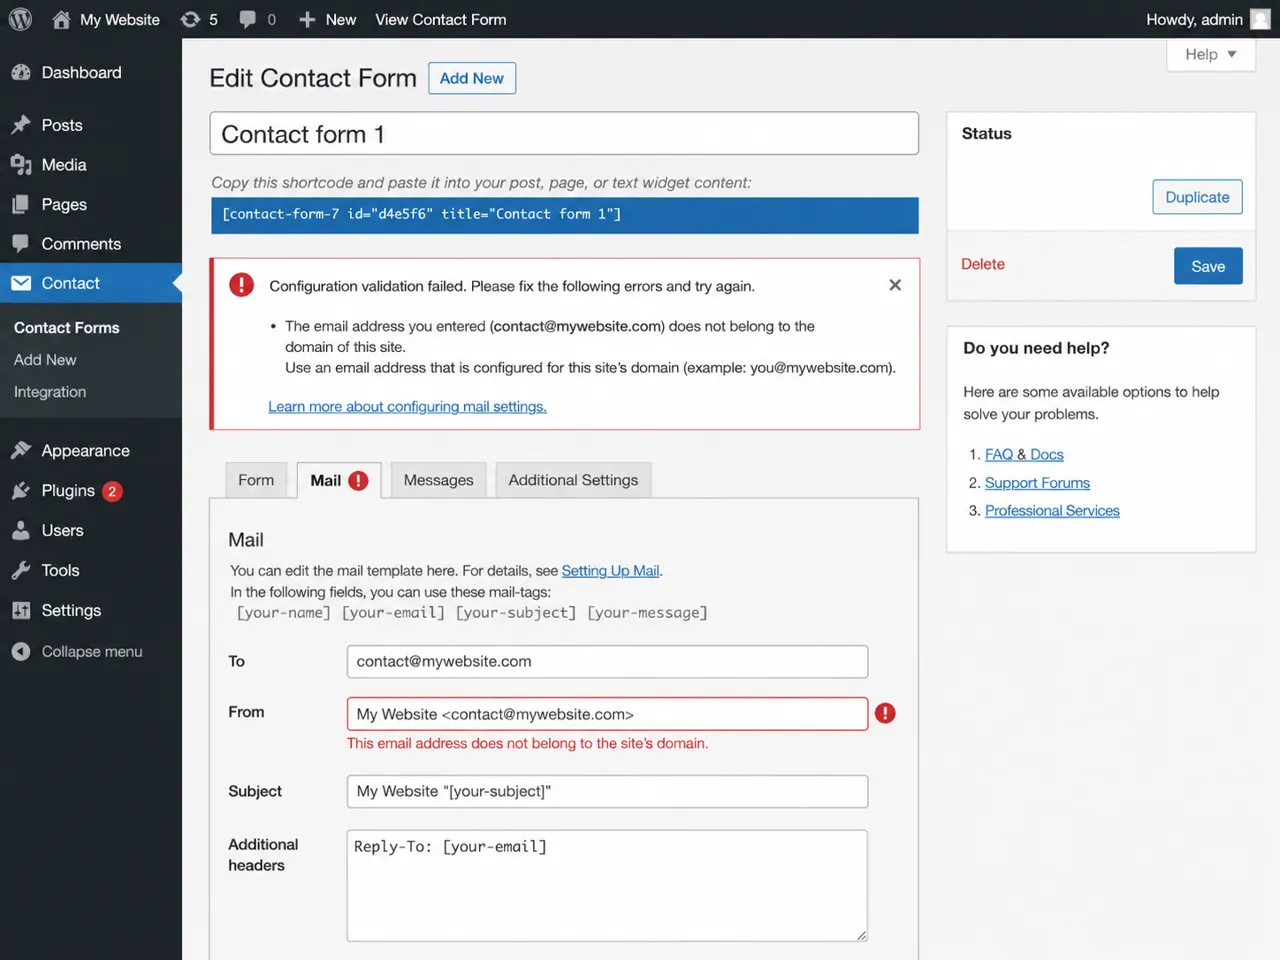Open the WordPress logo menu
The height and width of the screenshot is (960, 1280).
point(20,19)
